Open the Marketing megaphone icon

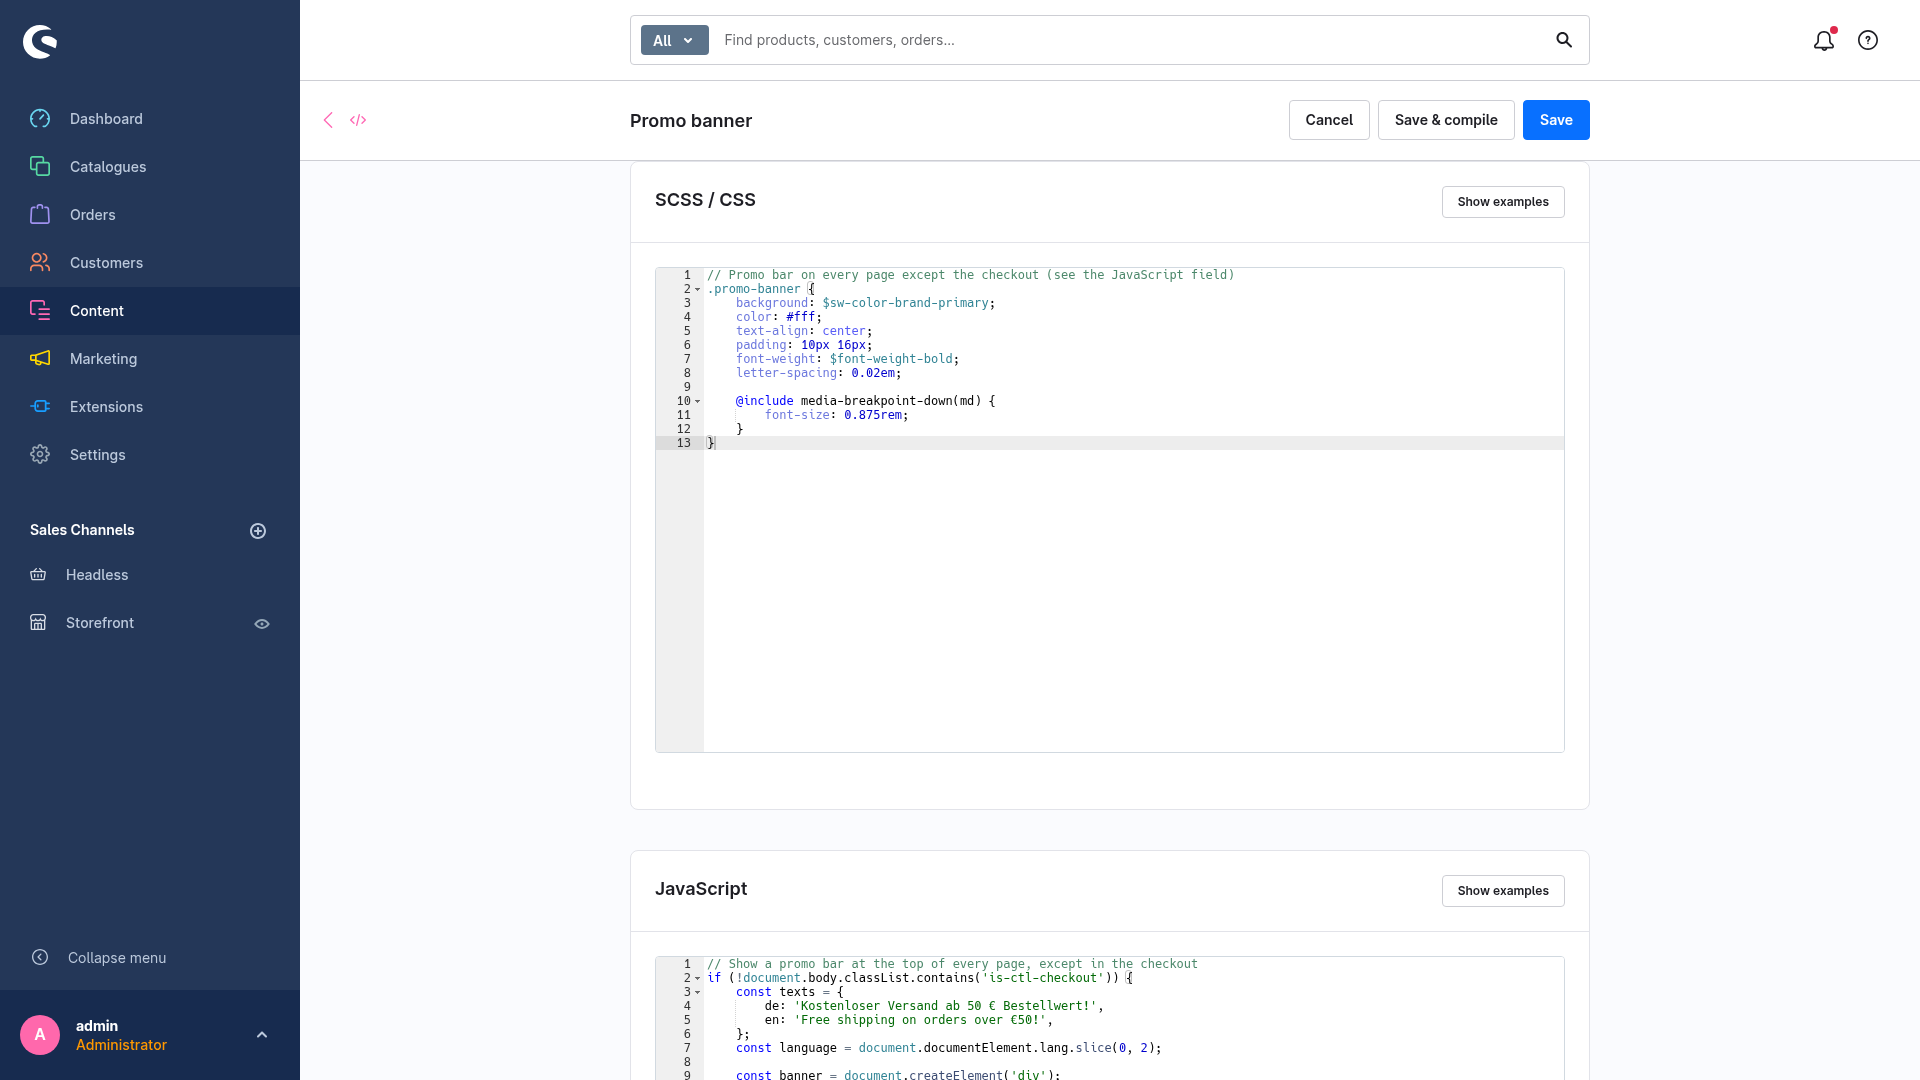point(40,359)
